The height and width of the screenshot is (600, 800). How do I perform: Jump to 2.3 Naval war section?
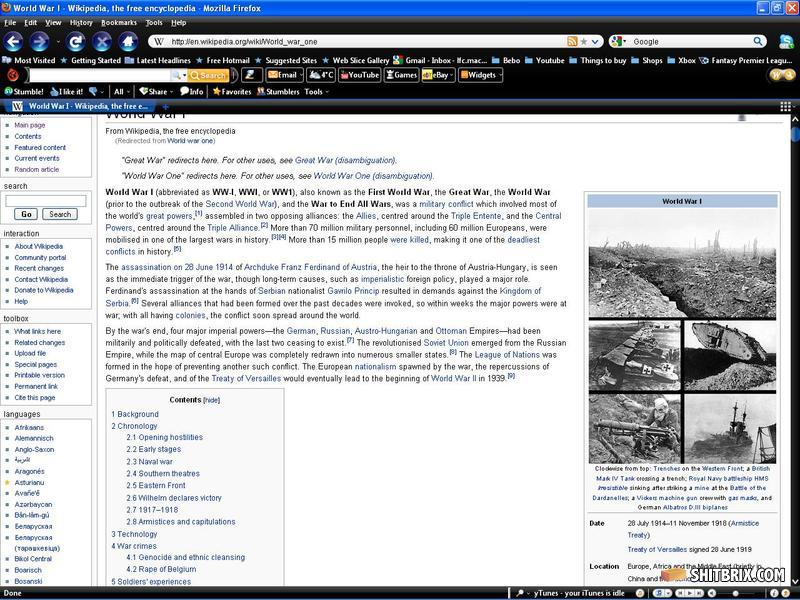coord(149,462)
